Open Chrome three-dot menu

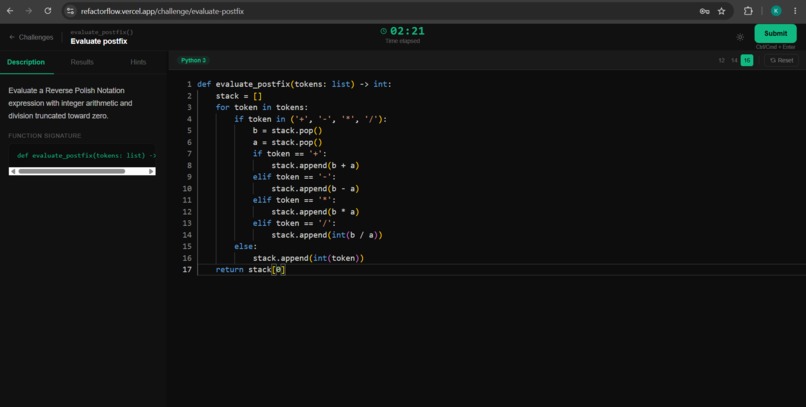point(795,11)
